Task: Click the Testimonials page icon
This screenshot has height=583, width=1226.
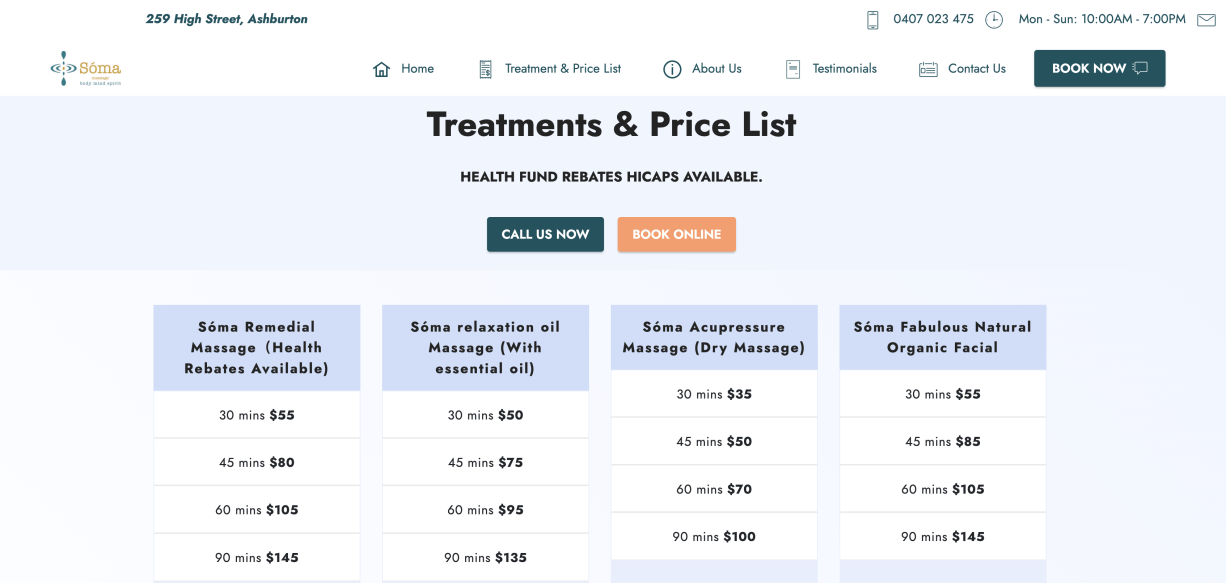Action: point(793,69)
